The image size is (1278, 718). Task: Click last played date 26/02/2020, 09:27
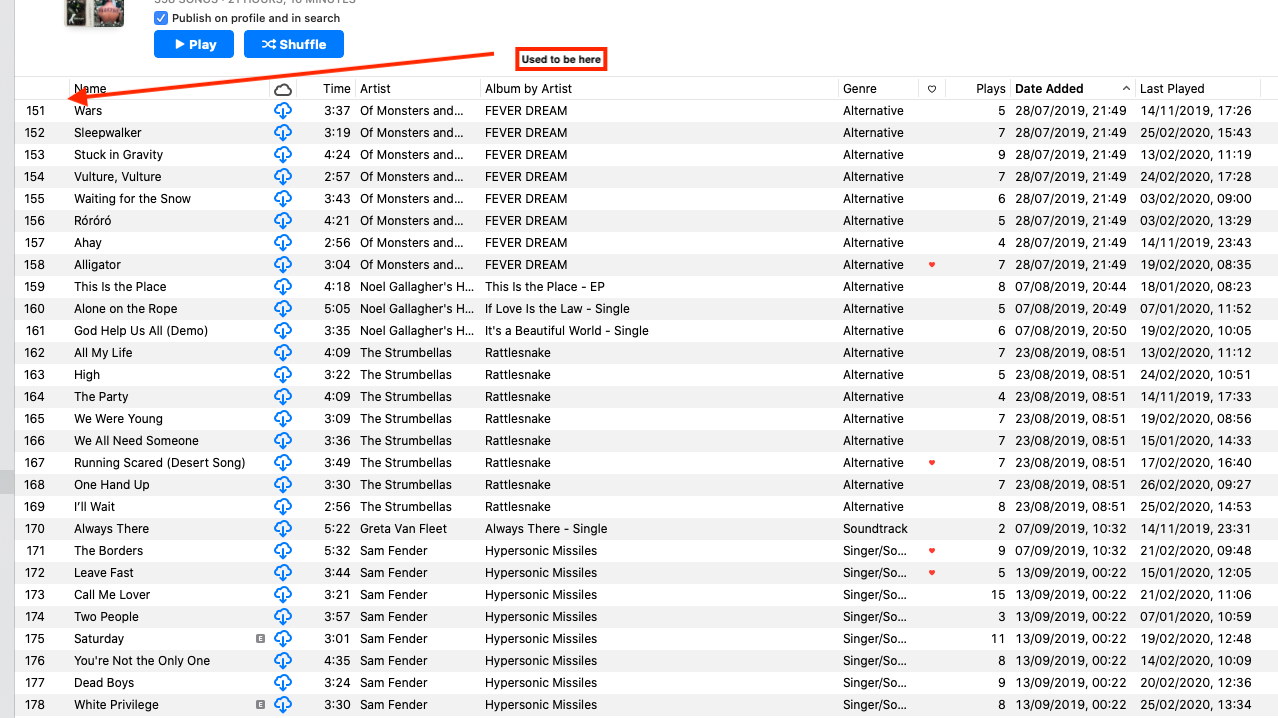point(1196,485)
